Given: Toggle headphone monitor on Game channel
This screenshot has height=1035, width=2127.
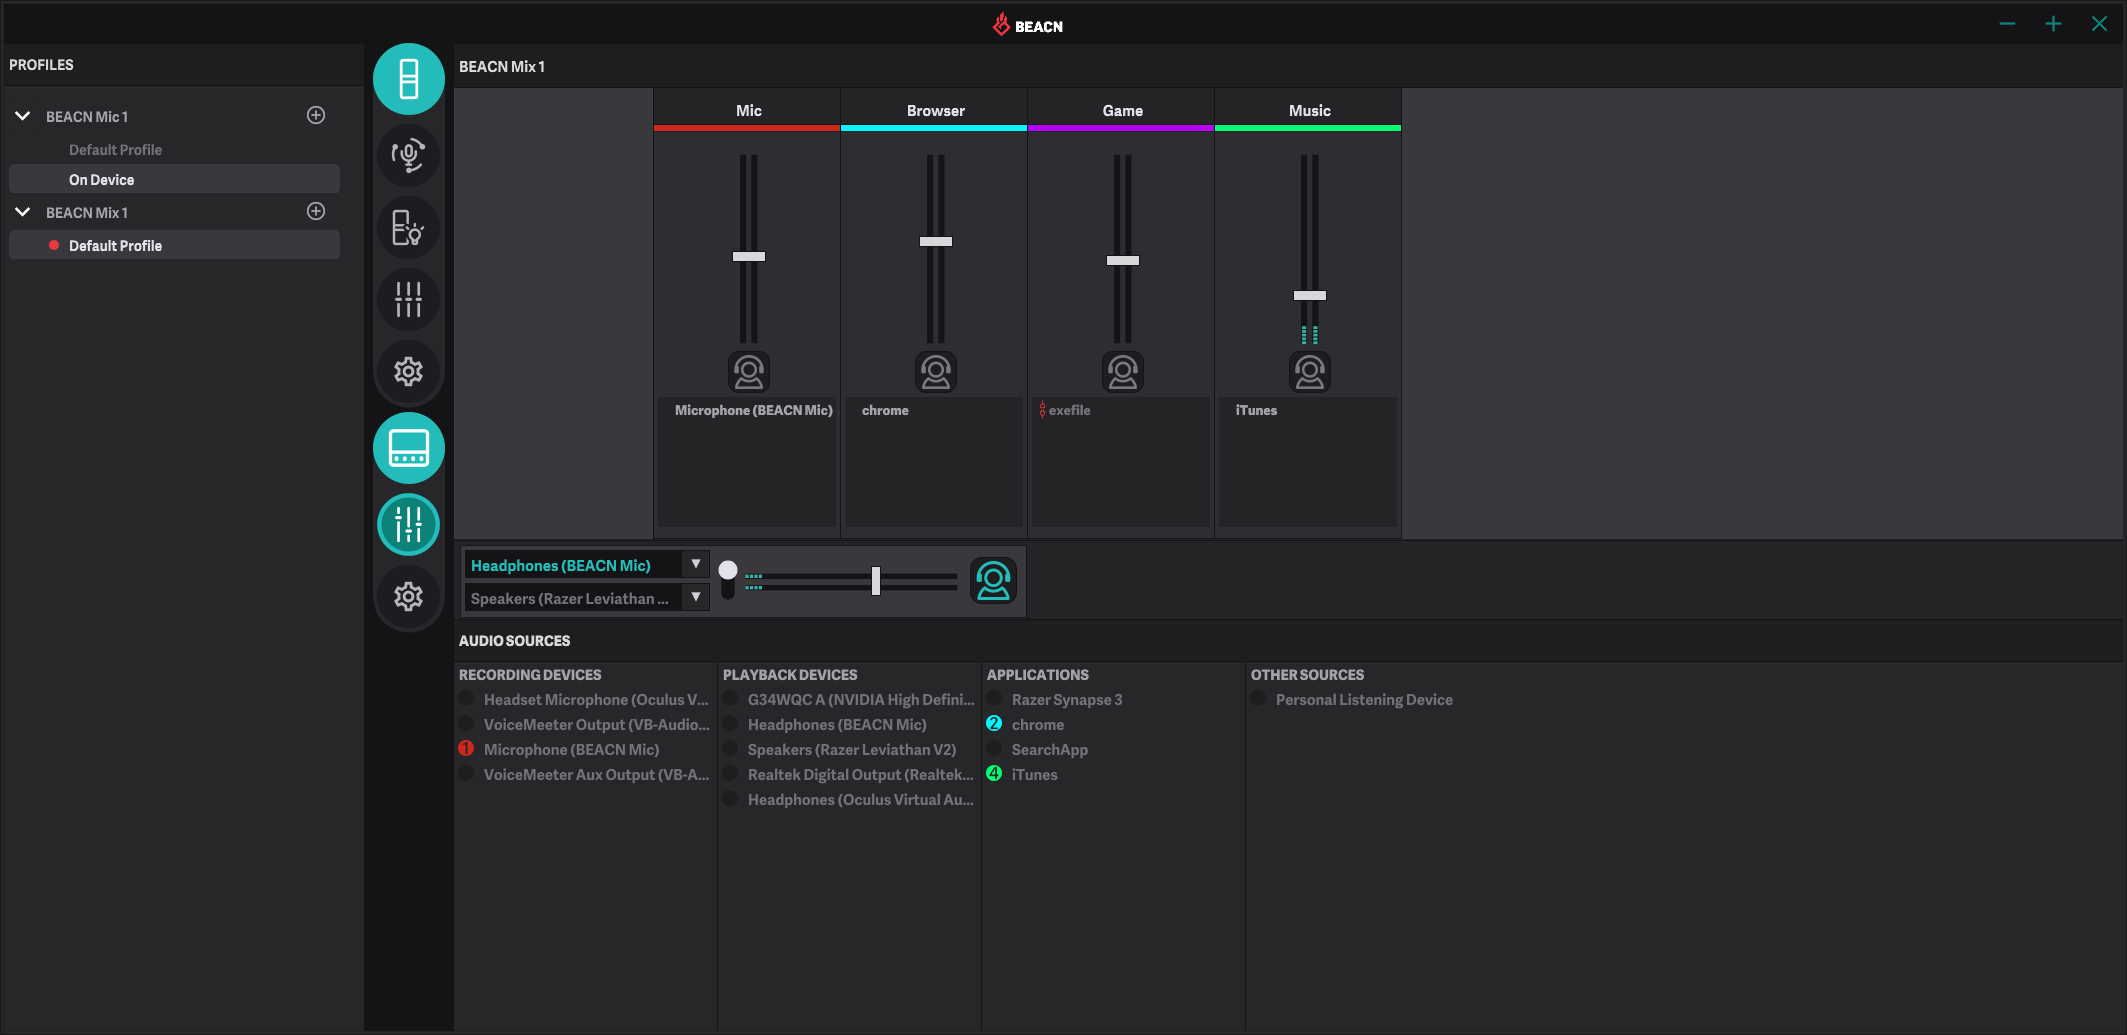Looking at the screenshot, I should [x=1123, y=372].
